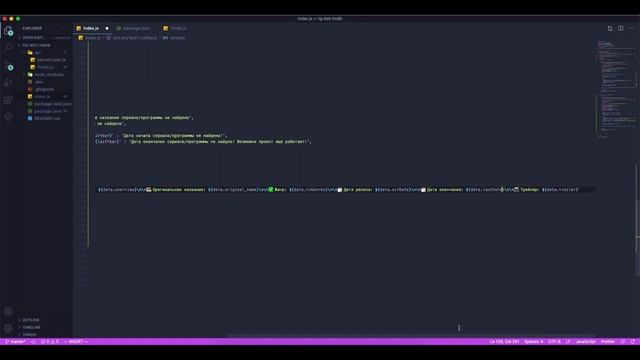
Task: Click the code minimap
Action: click(x=616, y=90)
